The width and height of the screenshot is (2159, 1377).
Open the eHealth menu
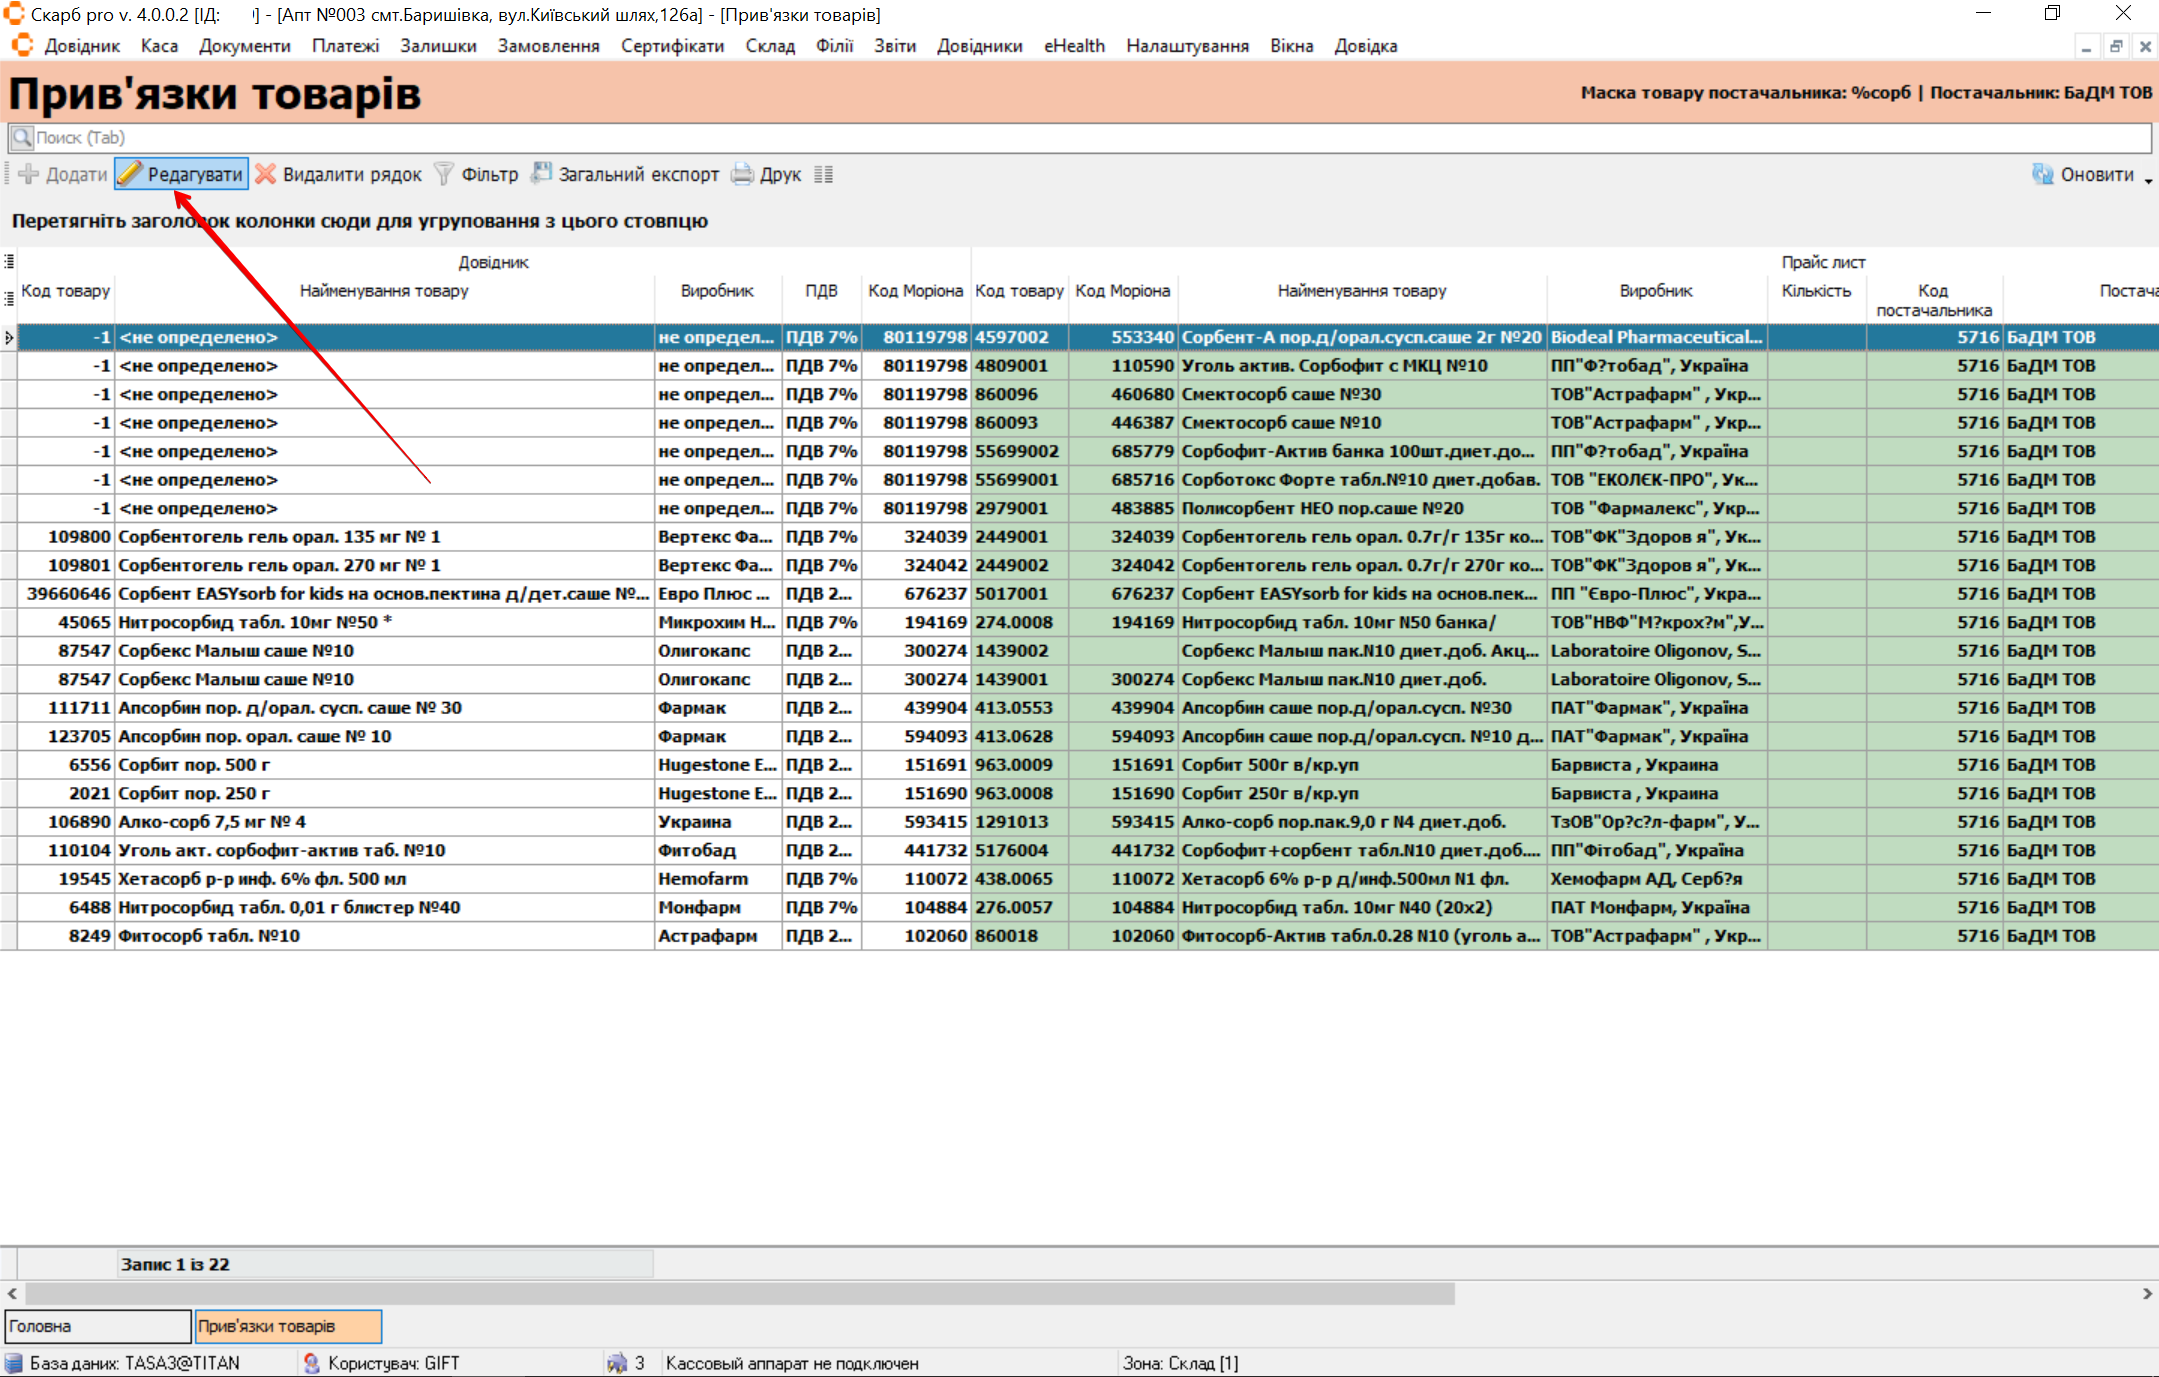coord(1073,46)
